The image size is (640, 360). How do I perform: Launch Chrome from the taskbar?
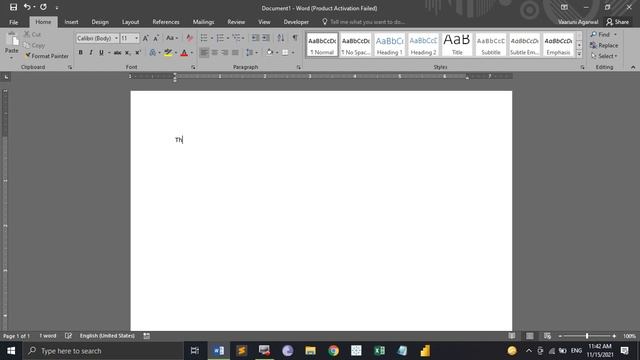coord(333,351)
